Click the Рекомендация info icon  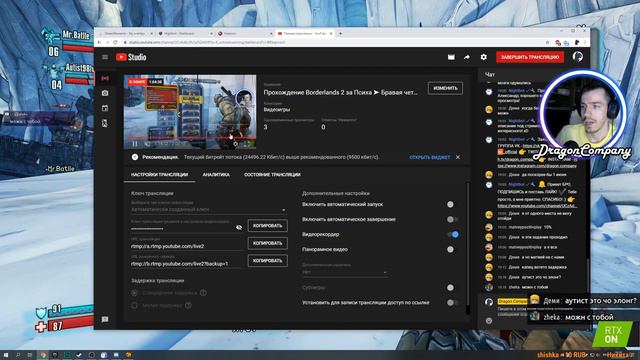pos(135,157)
